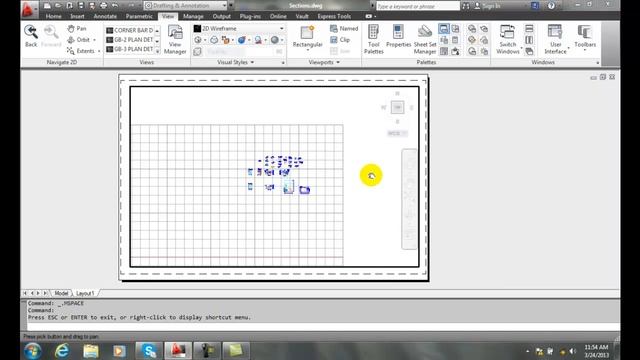
Task: Open the Orbit tool dropdown arrow
Action: [x=95, y=40]
